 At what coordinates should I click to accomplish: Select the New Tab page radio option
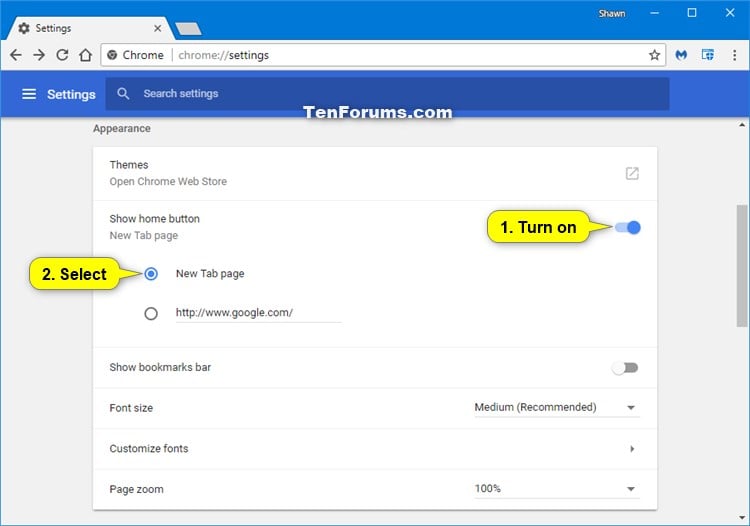(x=151, y=274)
